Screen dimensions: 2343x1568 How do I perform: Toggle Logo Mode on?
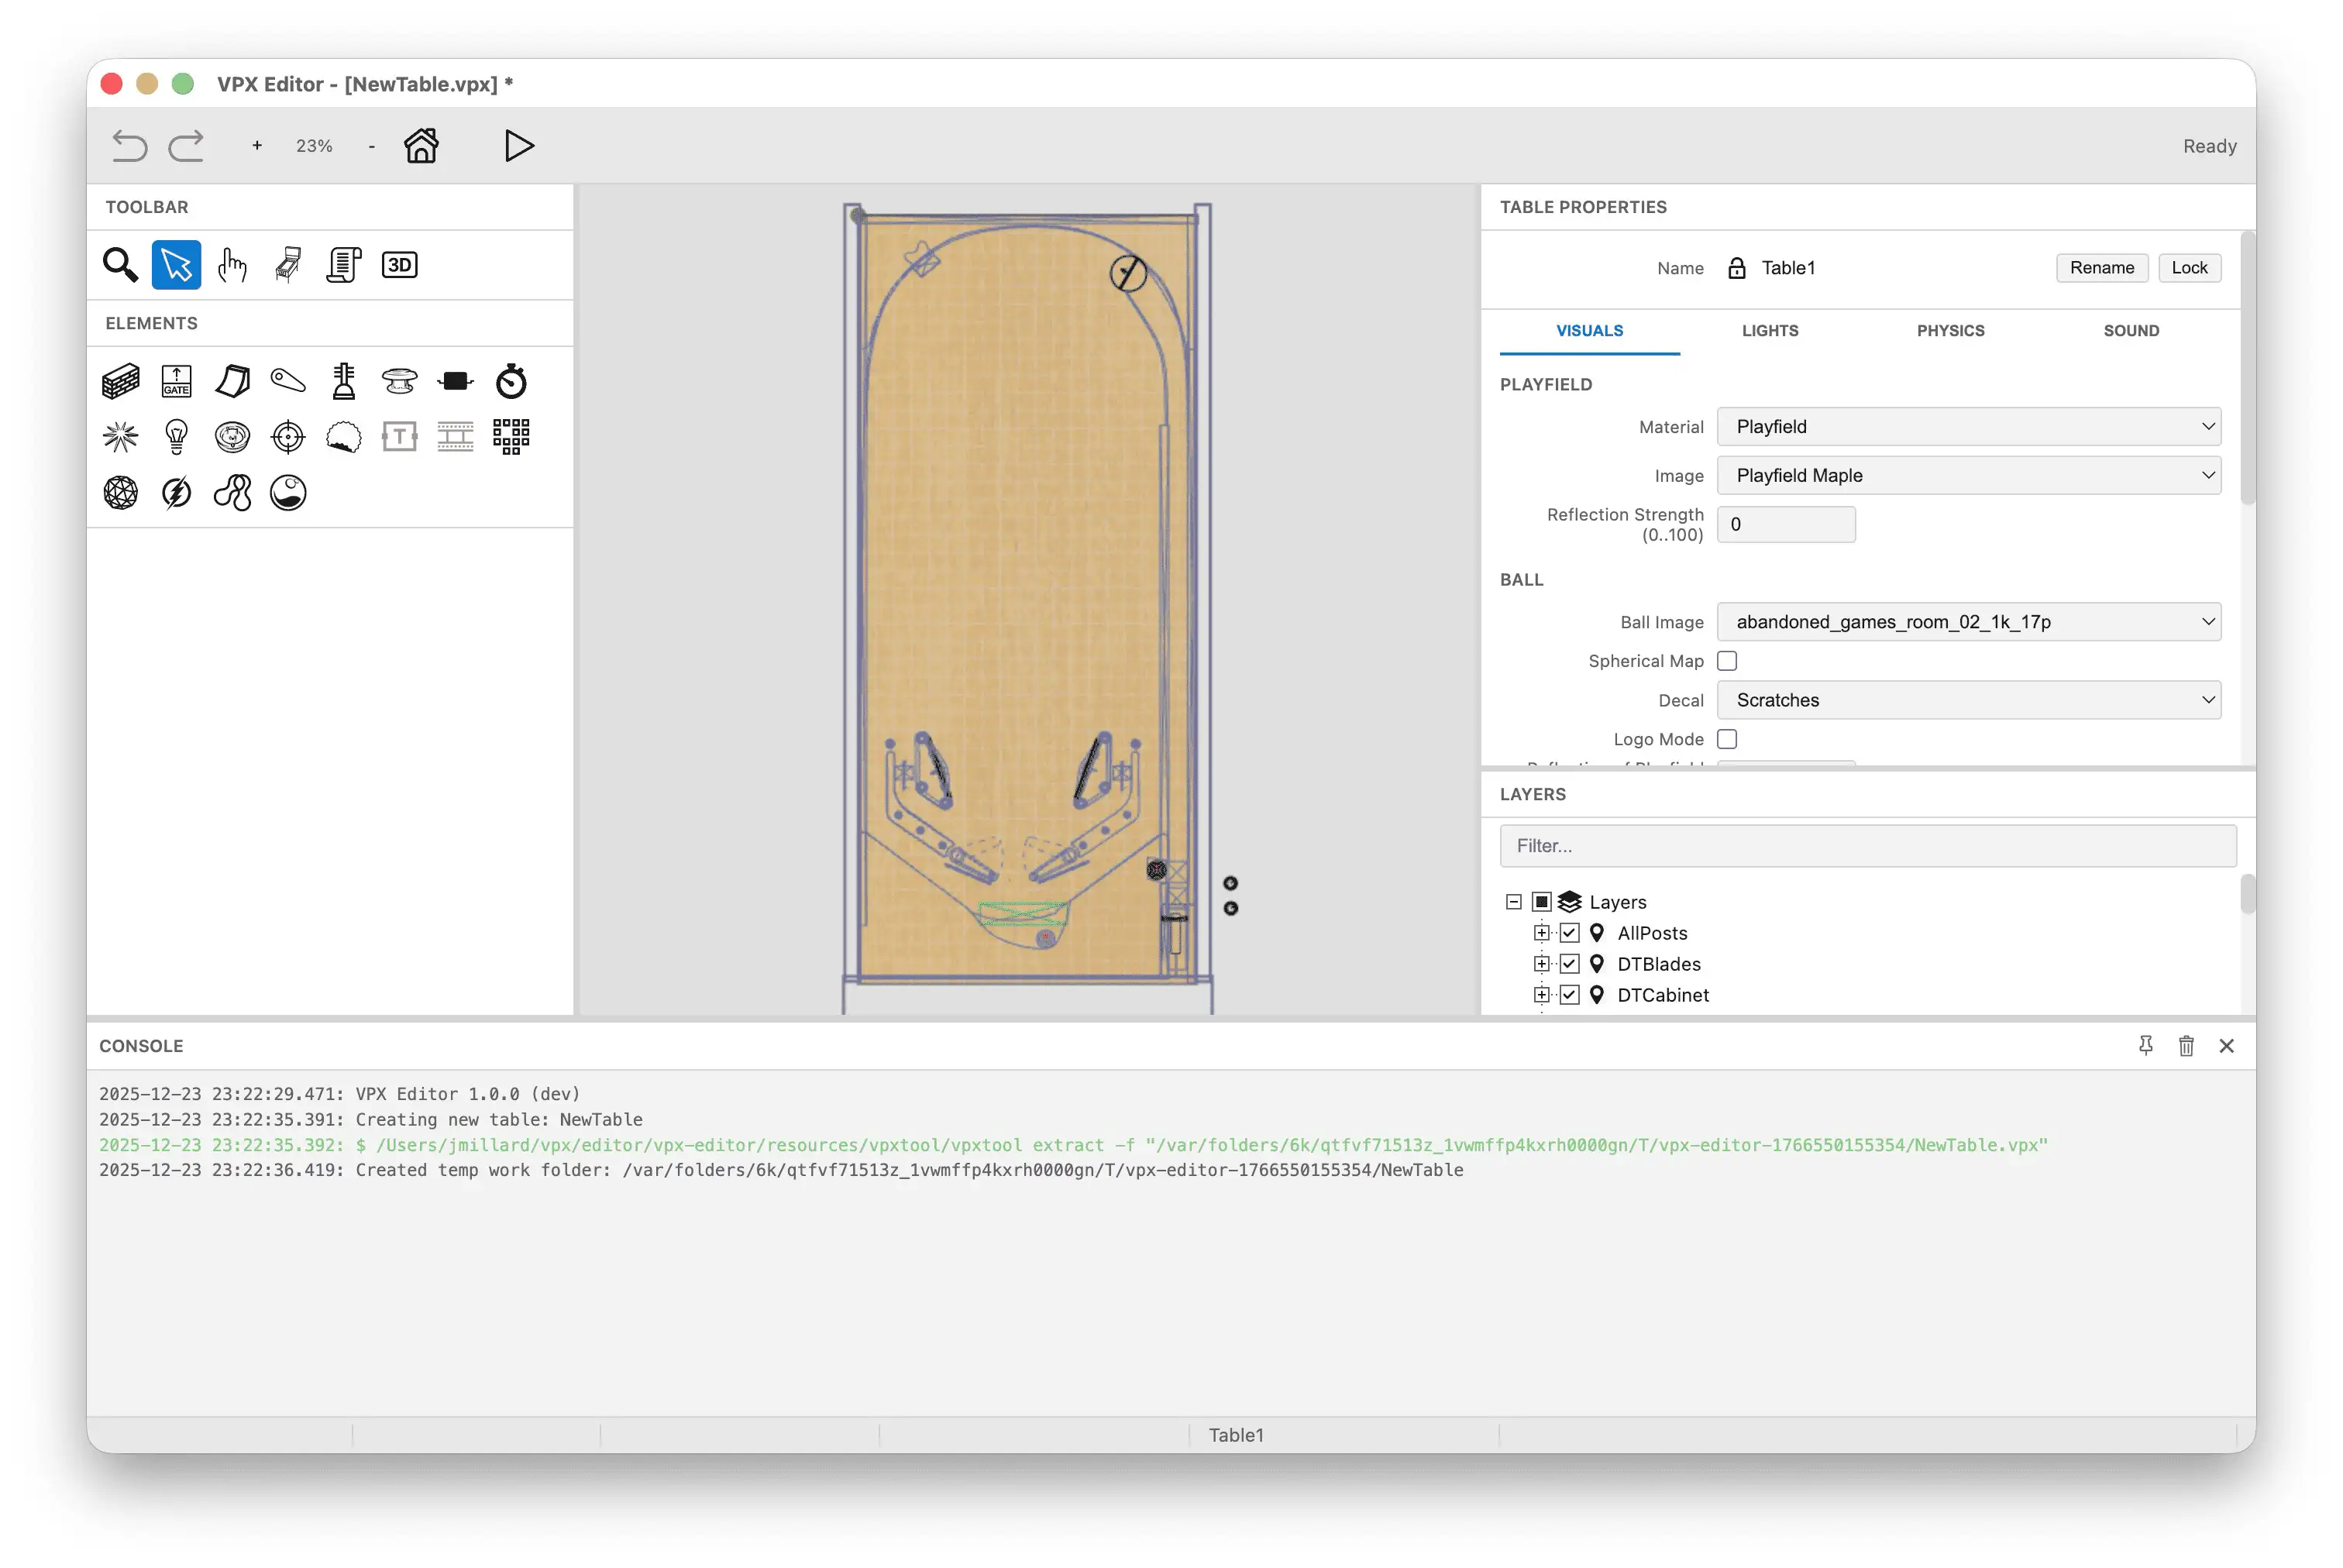tap(1727, 738)
